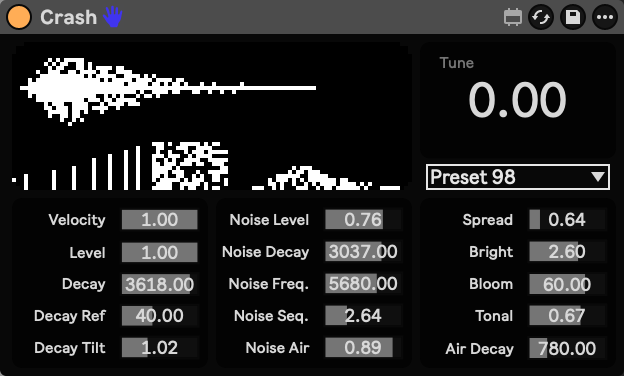Screen dimensions: 624x376
Task: Open the three-dots options menu
Action: pos(604,17)
